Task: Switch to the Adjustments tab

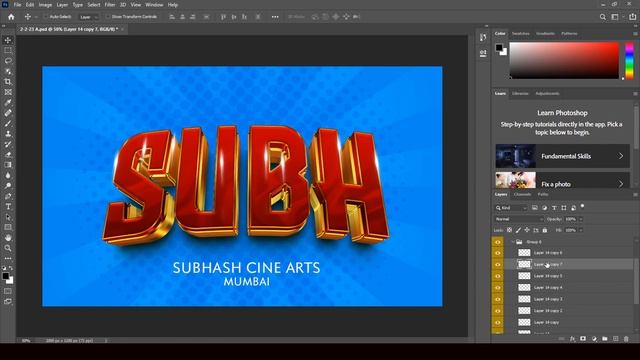Action: pos(547,93)
